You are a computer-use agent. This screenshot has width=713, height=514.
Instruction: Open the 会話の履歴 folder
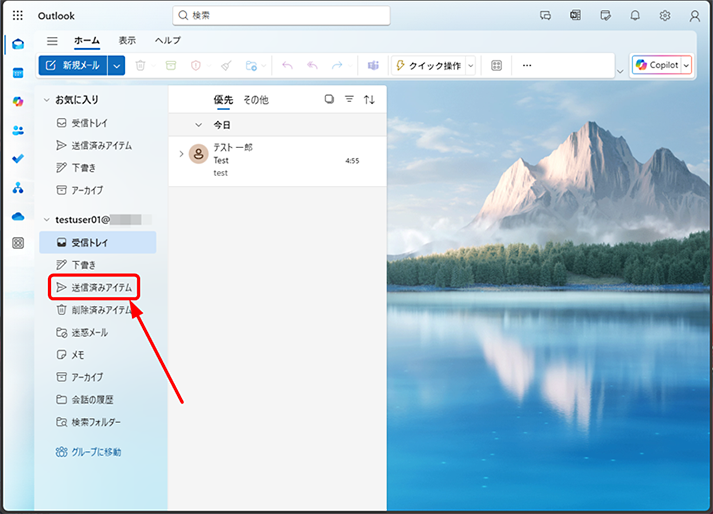[x=98, y=400]
